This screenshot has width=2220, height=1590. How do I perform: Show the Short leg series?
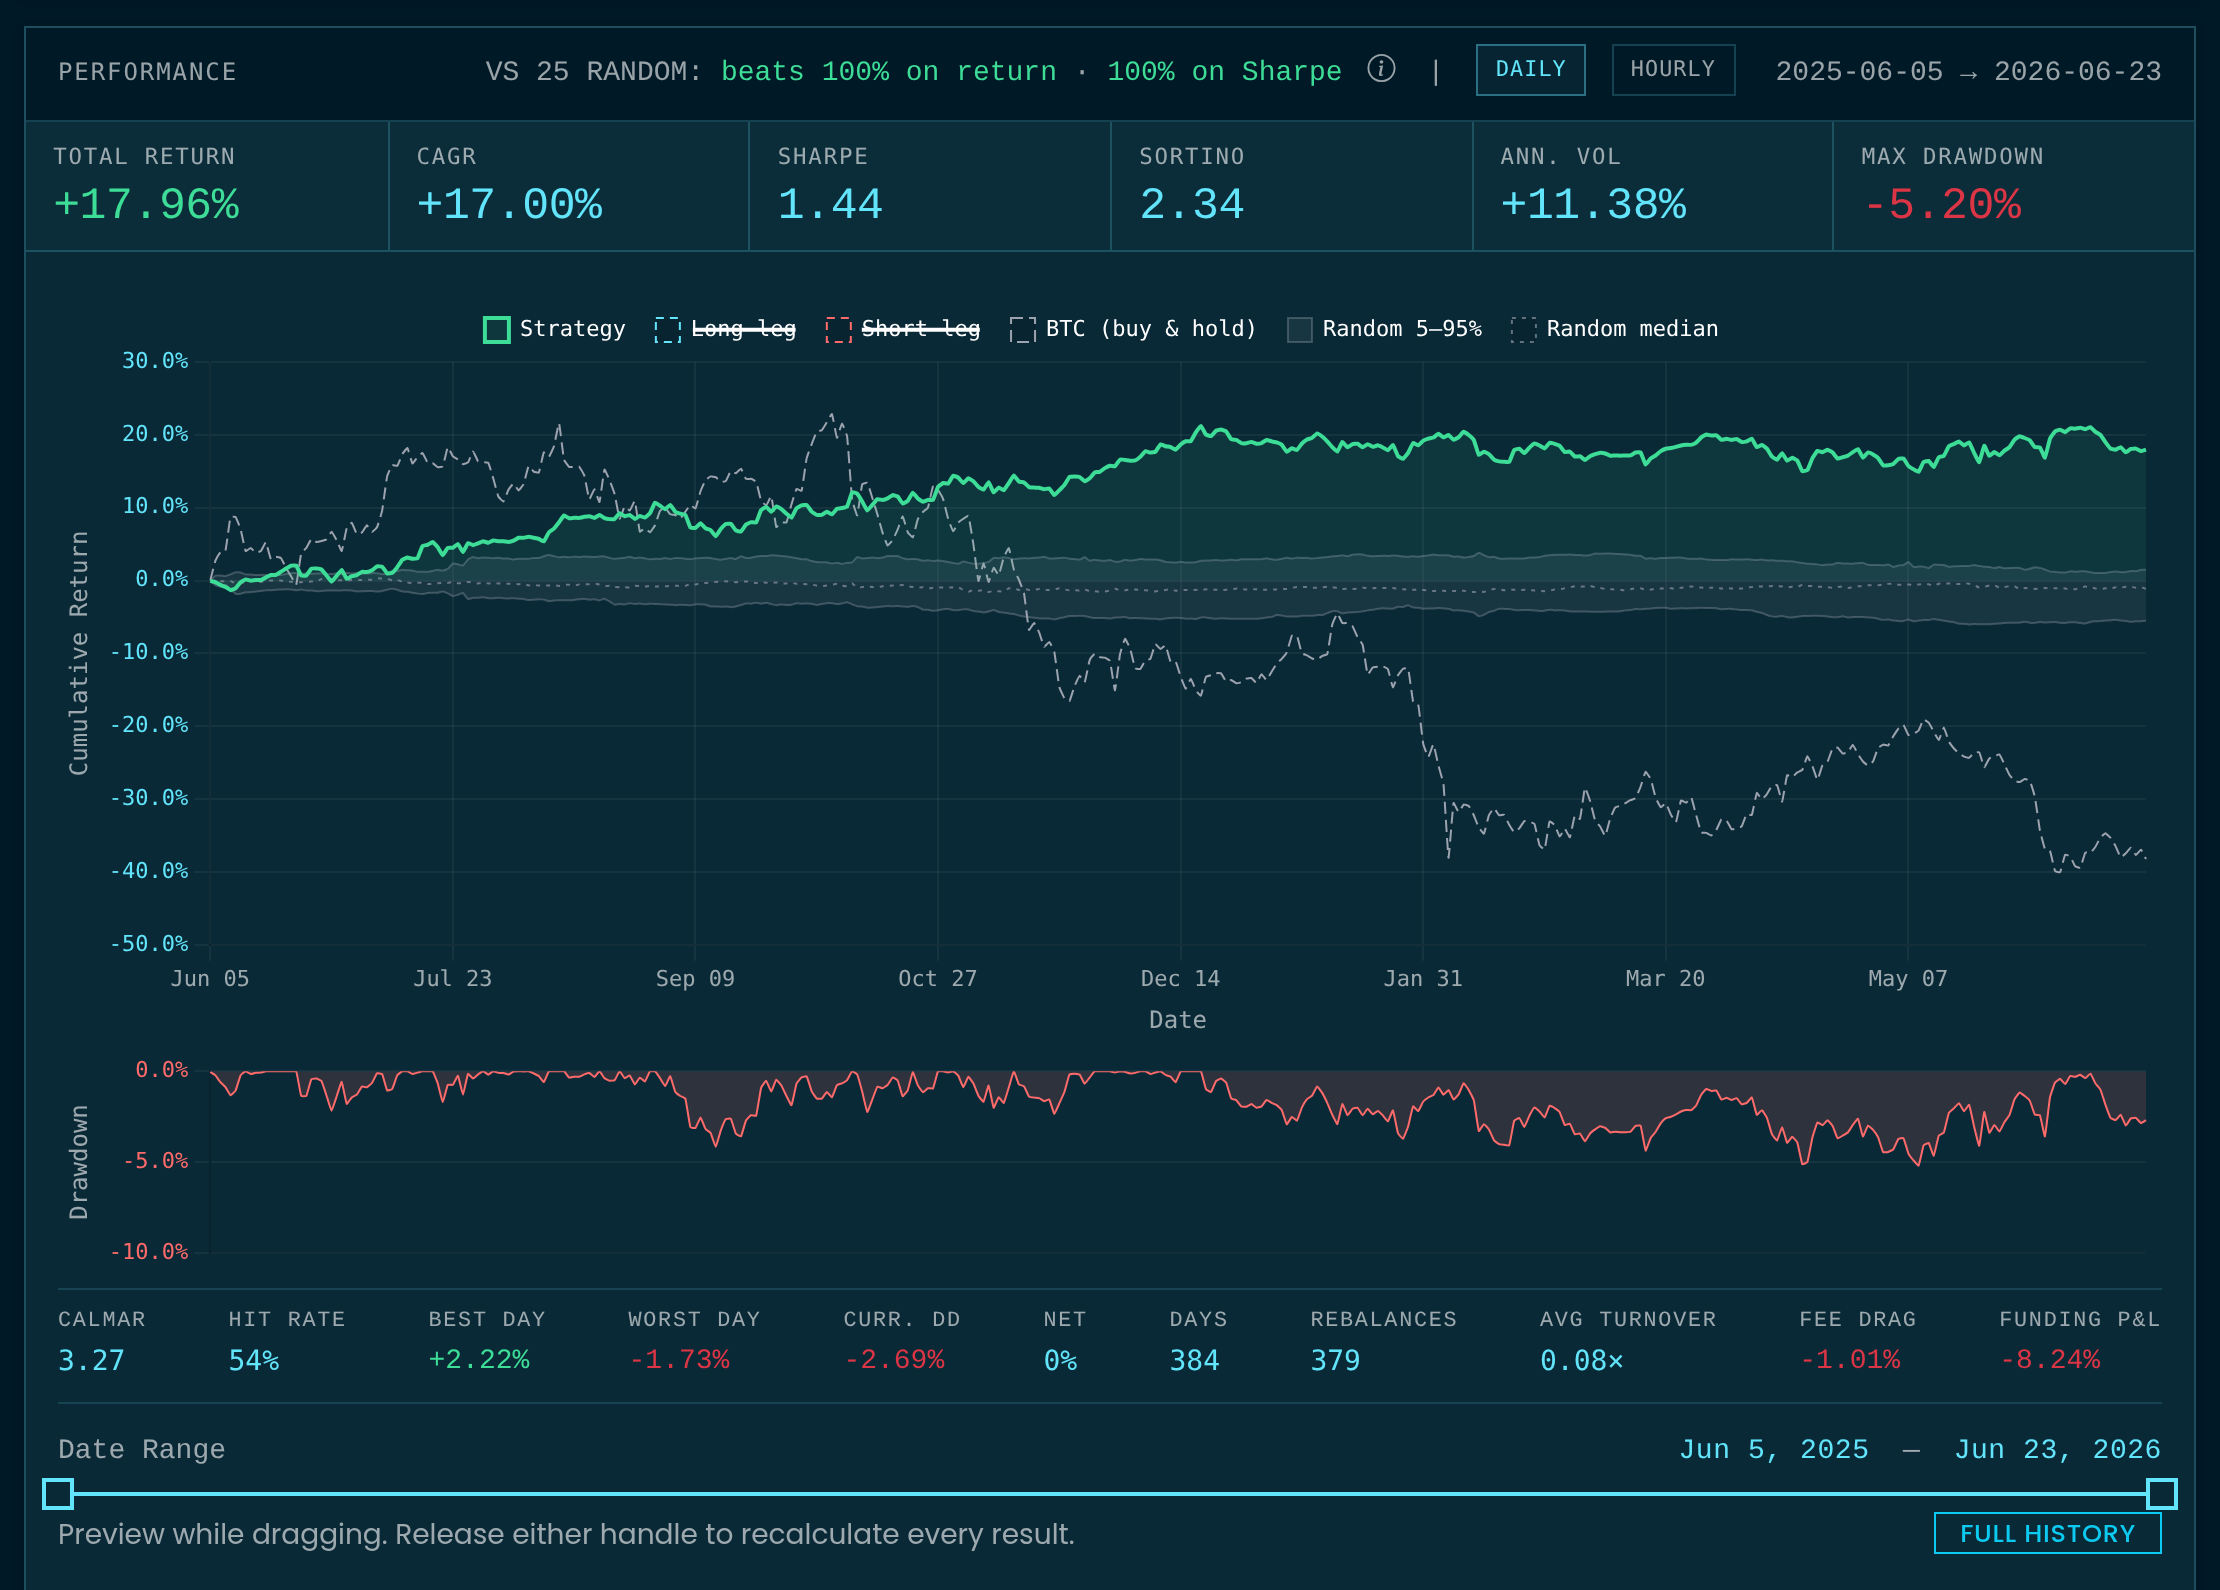tap(903, 329)
